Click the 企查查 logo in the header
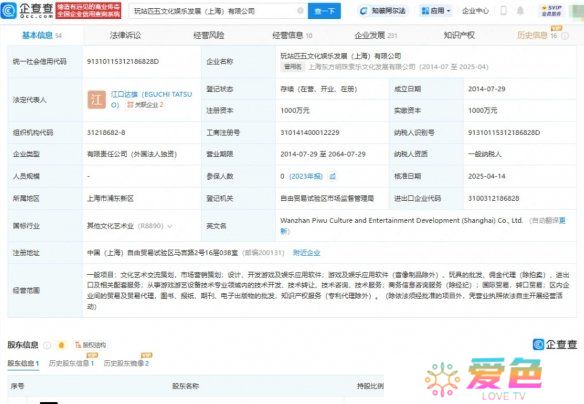584x404 pixels. [27, 11]
